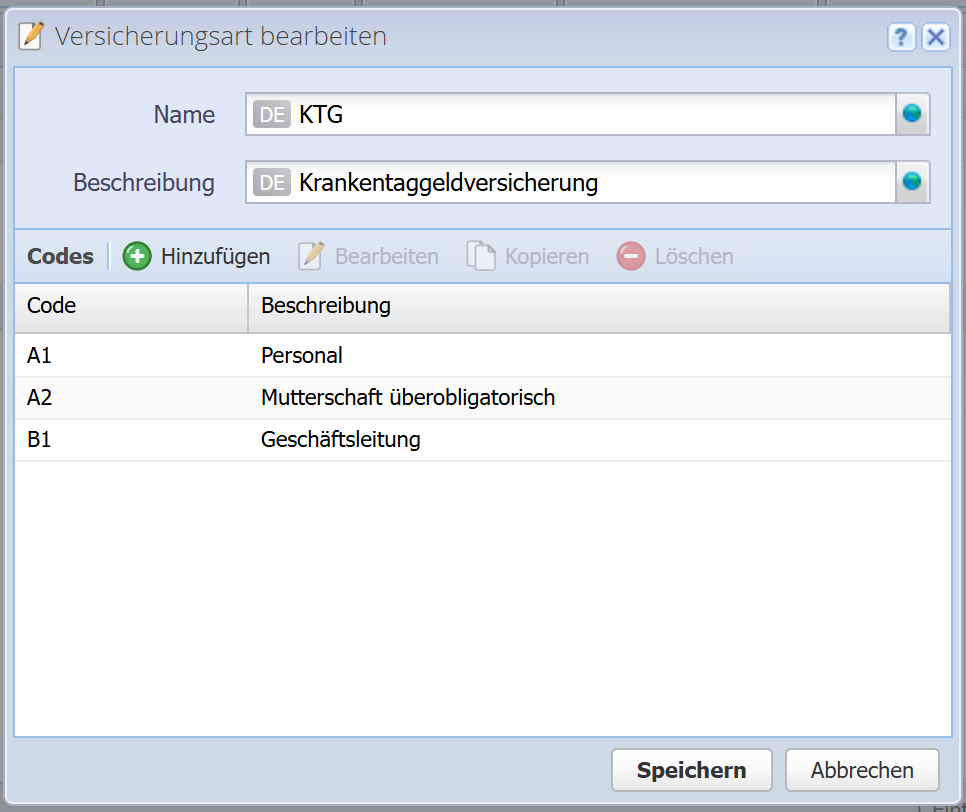Click the Beschreibung column header in the table
This screenshot has height=812, width=966.
coord(600,306)
